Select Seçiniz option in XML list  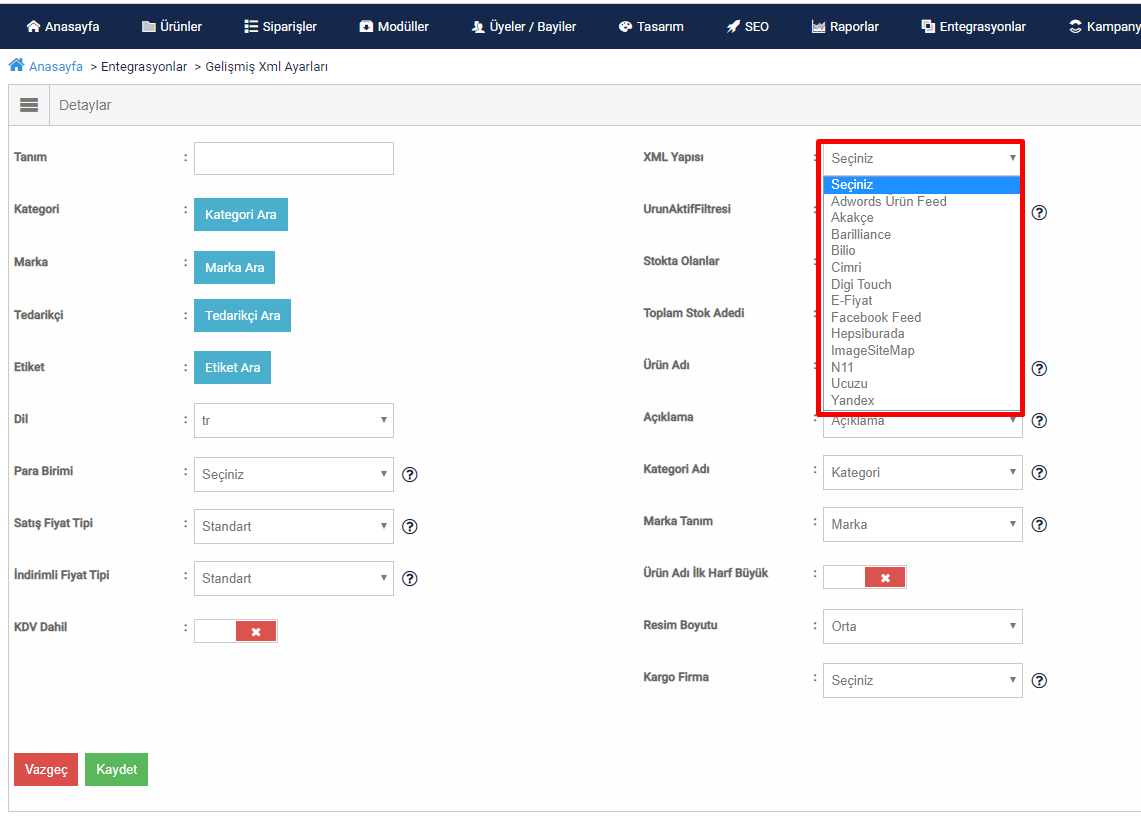[x=921, y=185]
